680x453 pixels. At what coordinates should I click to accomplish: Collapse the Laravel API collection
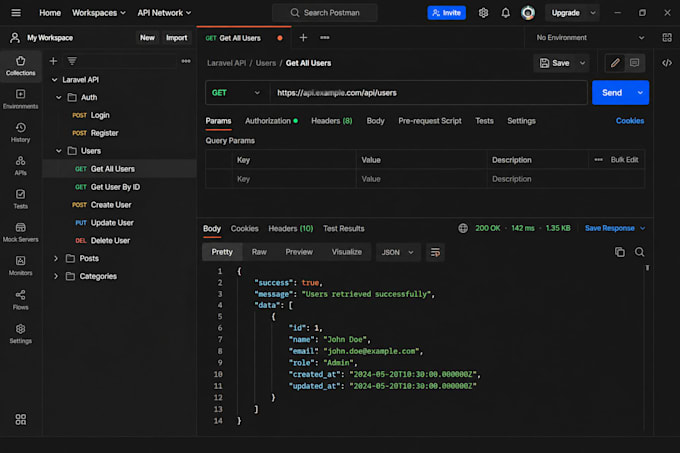coord(55,80)
